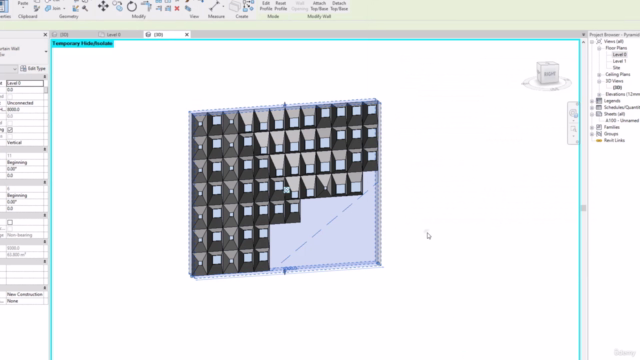Expand the Families node
The image size is (640, 360).
point(592,127)
